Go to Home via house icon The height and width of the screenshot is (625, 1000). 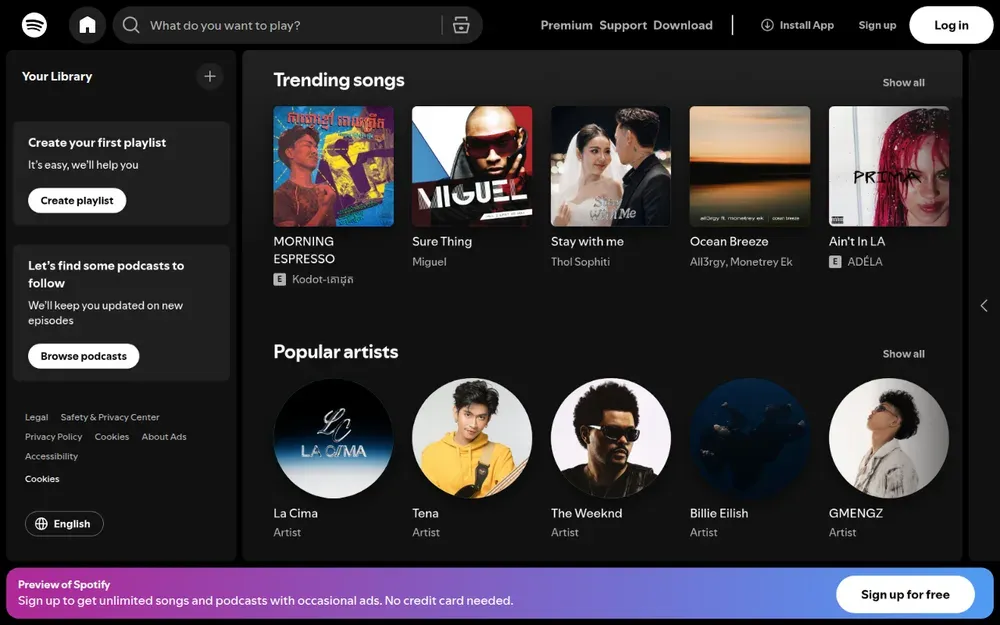[87, 26]
